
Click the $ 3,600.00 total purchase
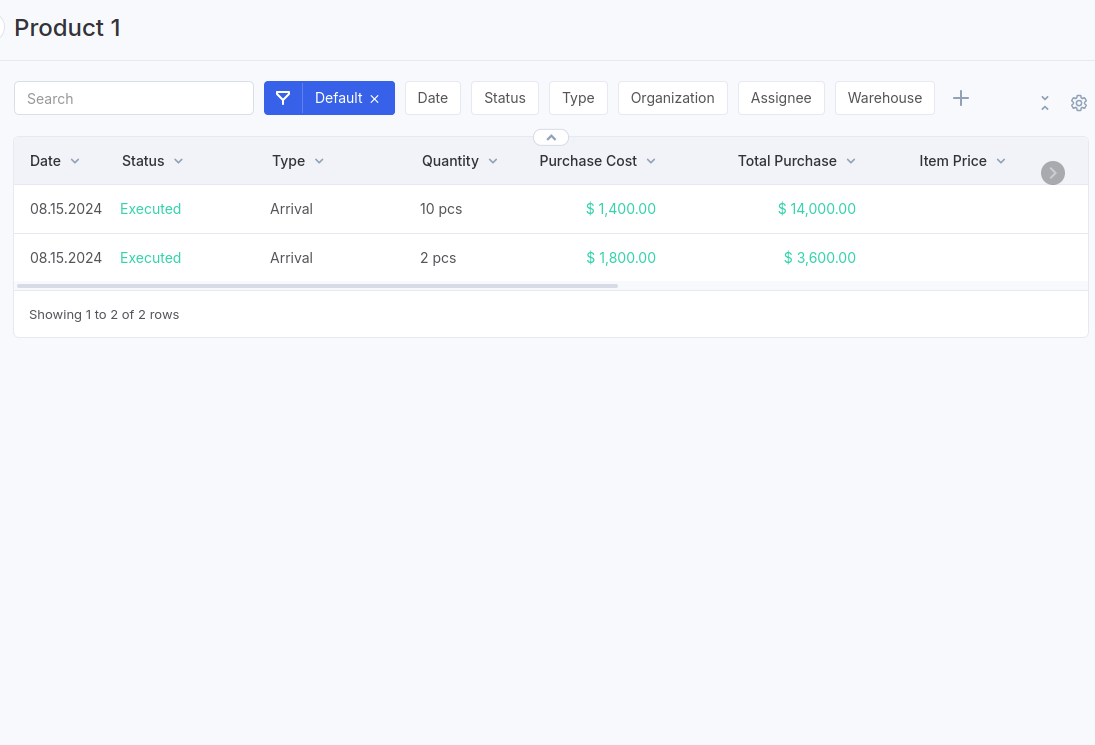pos(819,258)
